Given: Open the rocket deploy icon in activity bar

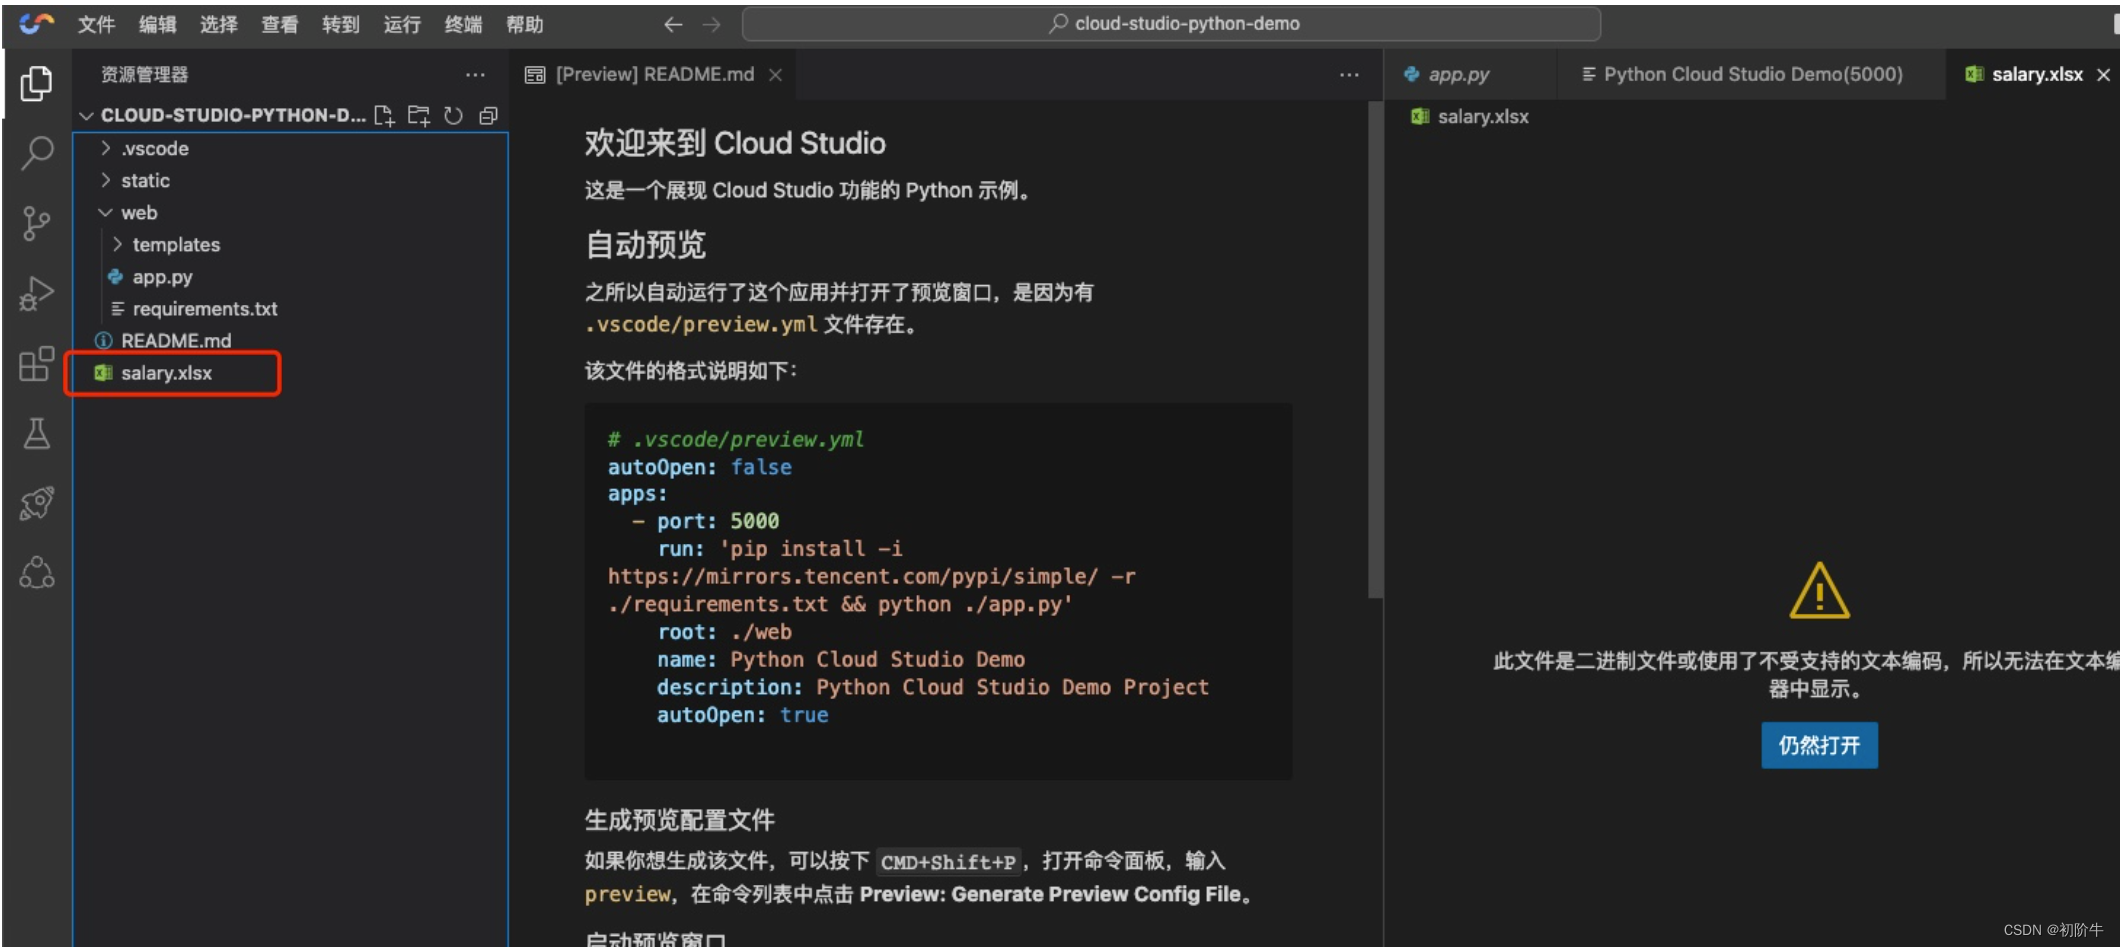Looking at the screenshot, I should (x=37, y=503).
